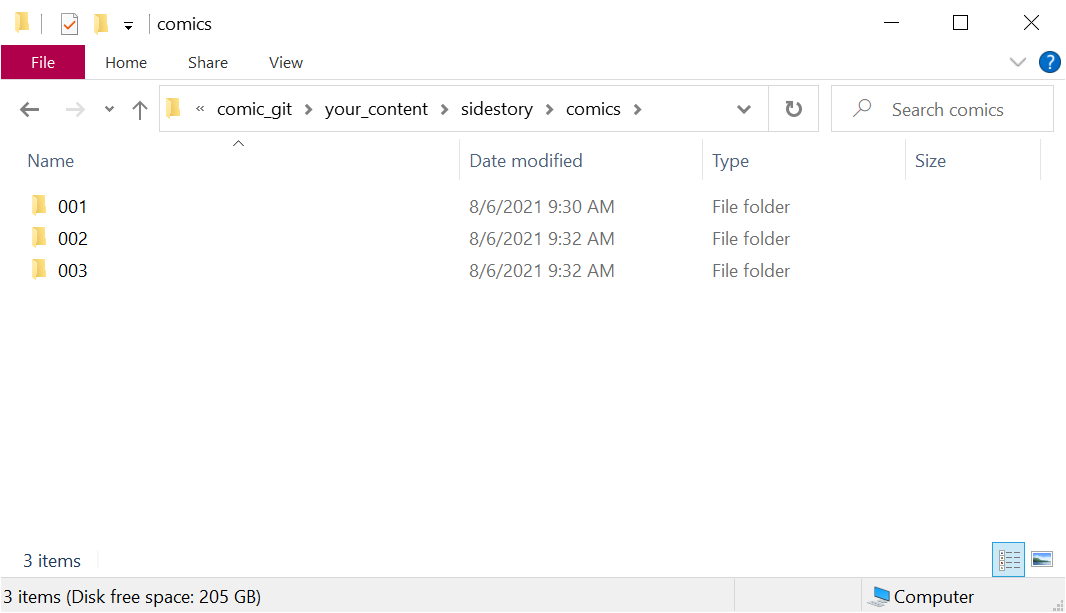This screenshot has height=613, width=1066.
Task: Click the 003 folder icon
Action: pyautogui.click(x=39, y=270)
